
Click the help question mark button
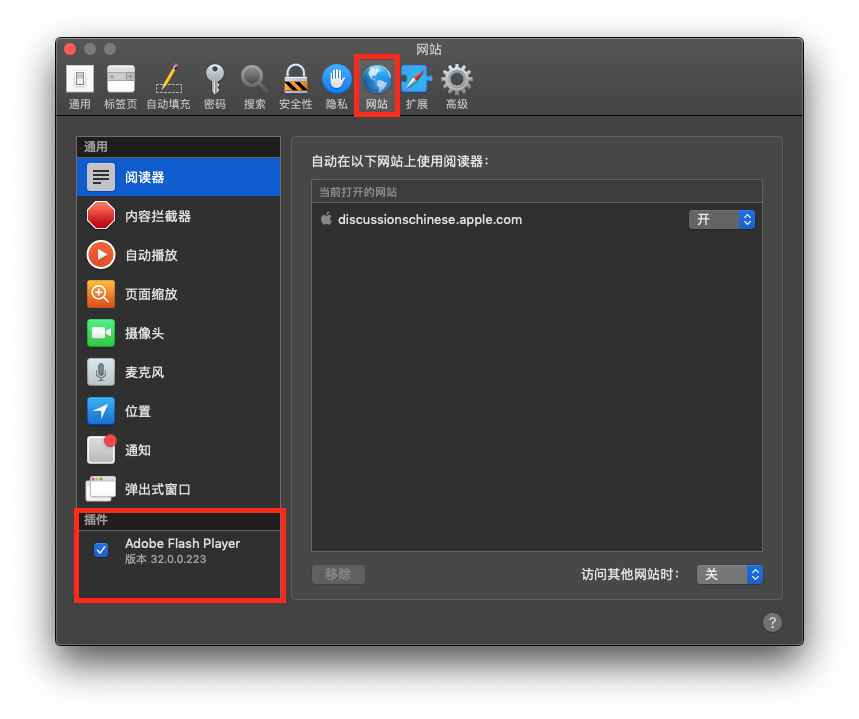point(772,622)
